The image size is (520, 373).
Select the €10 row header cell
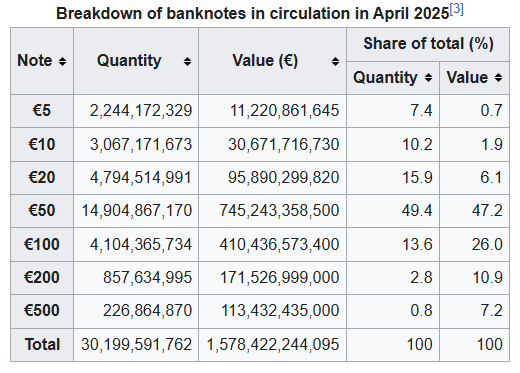point(42,145)
